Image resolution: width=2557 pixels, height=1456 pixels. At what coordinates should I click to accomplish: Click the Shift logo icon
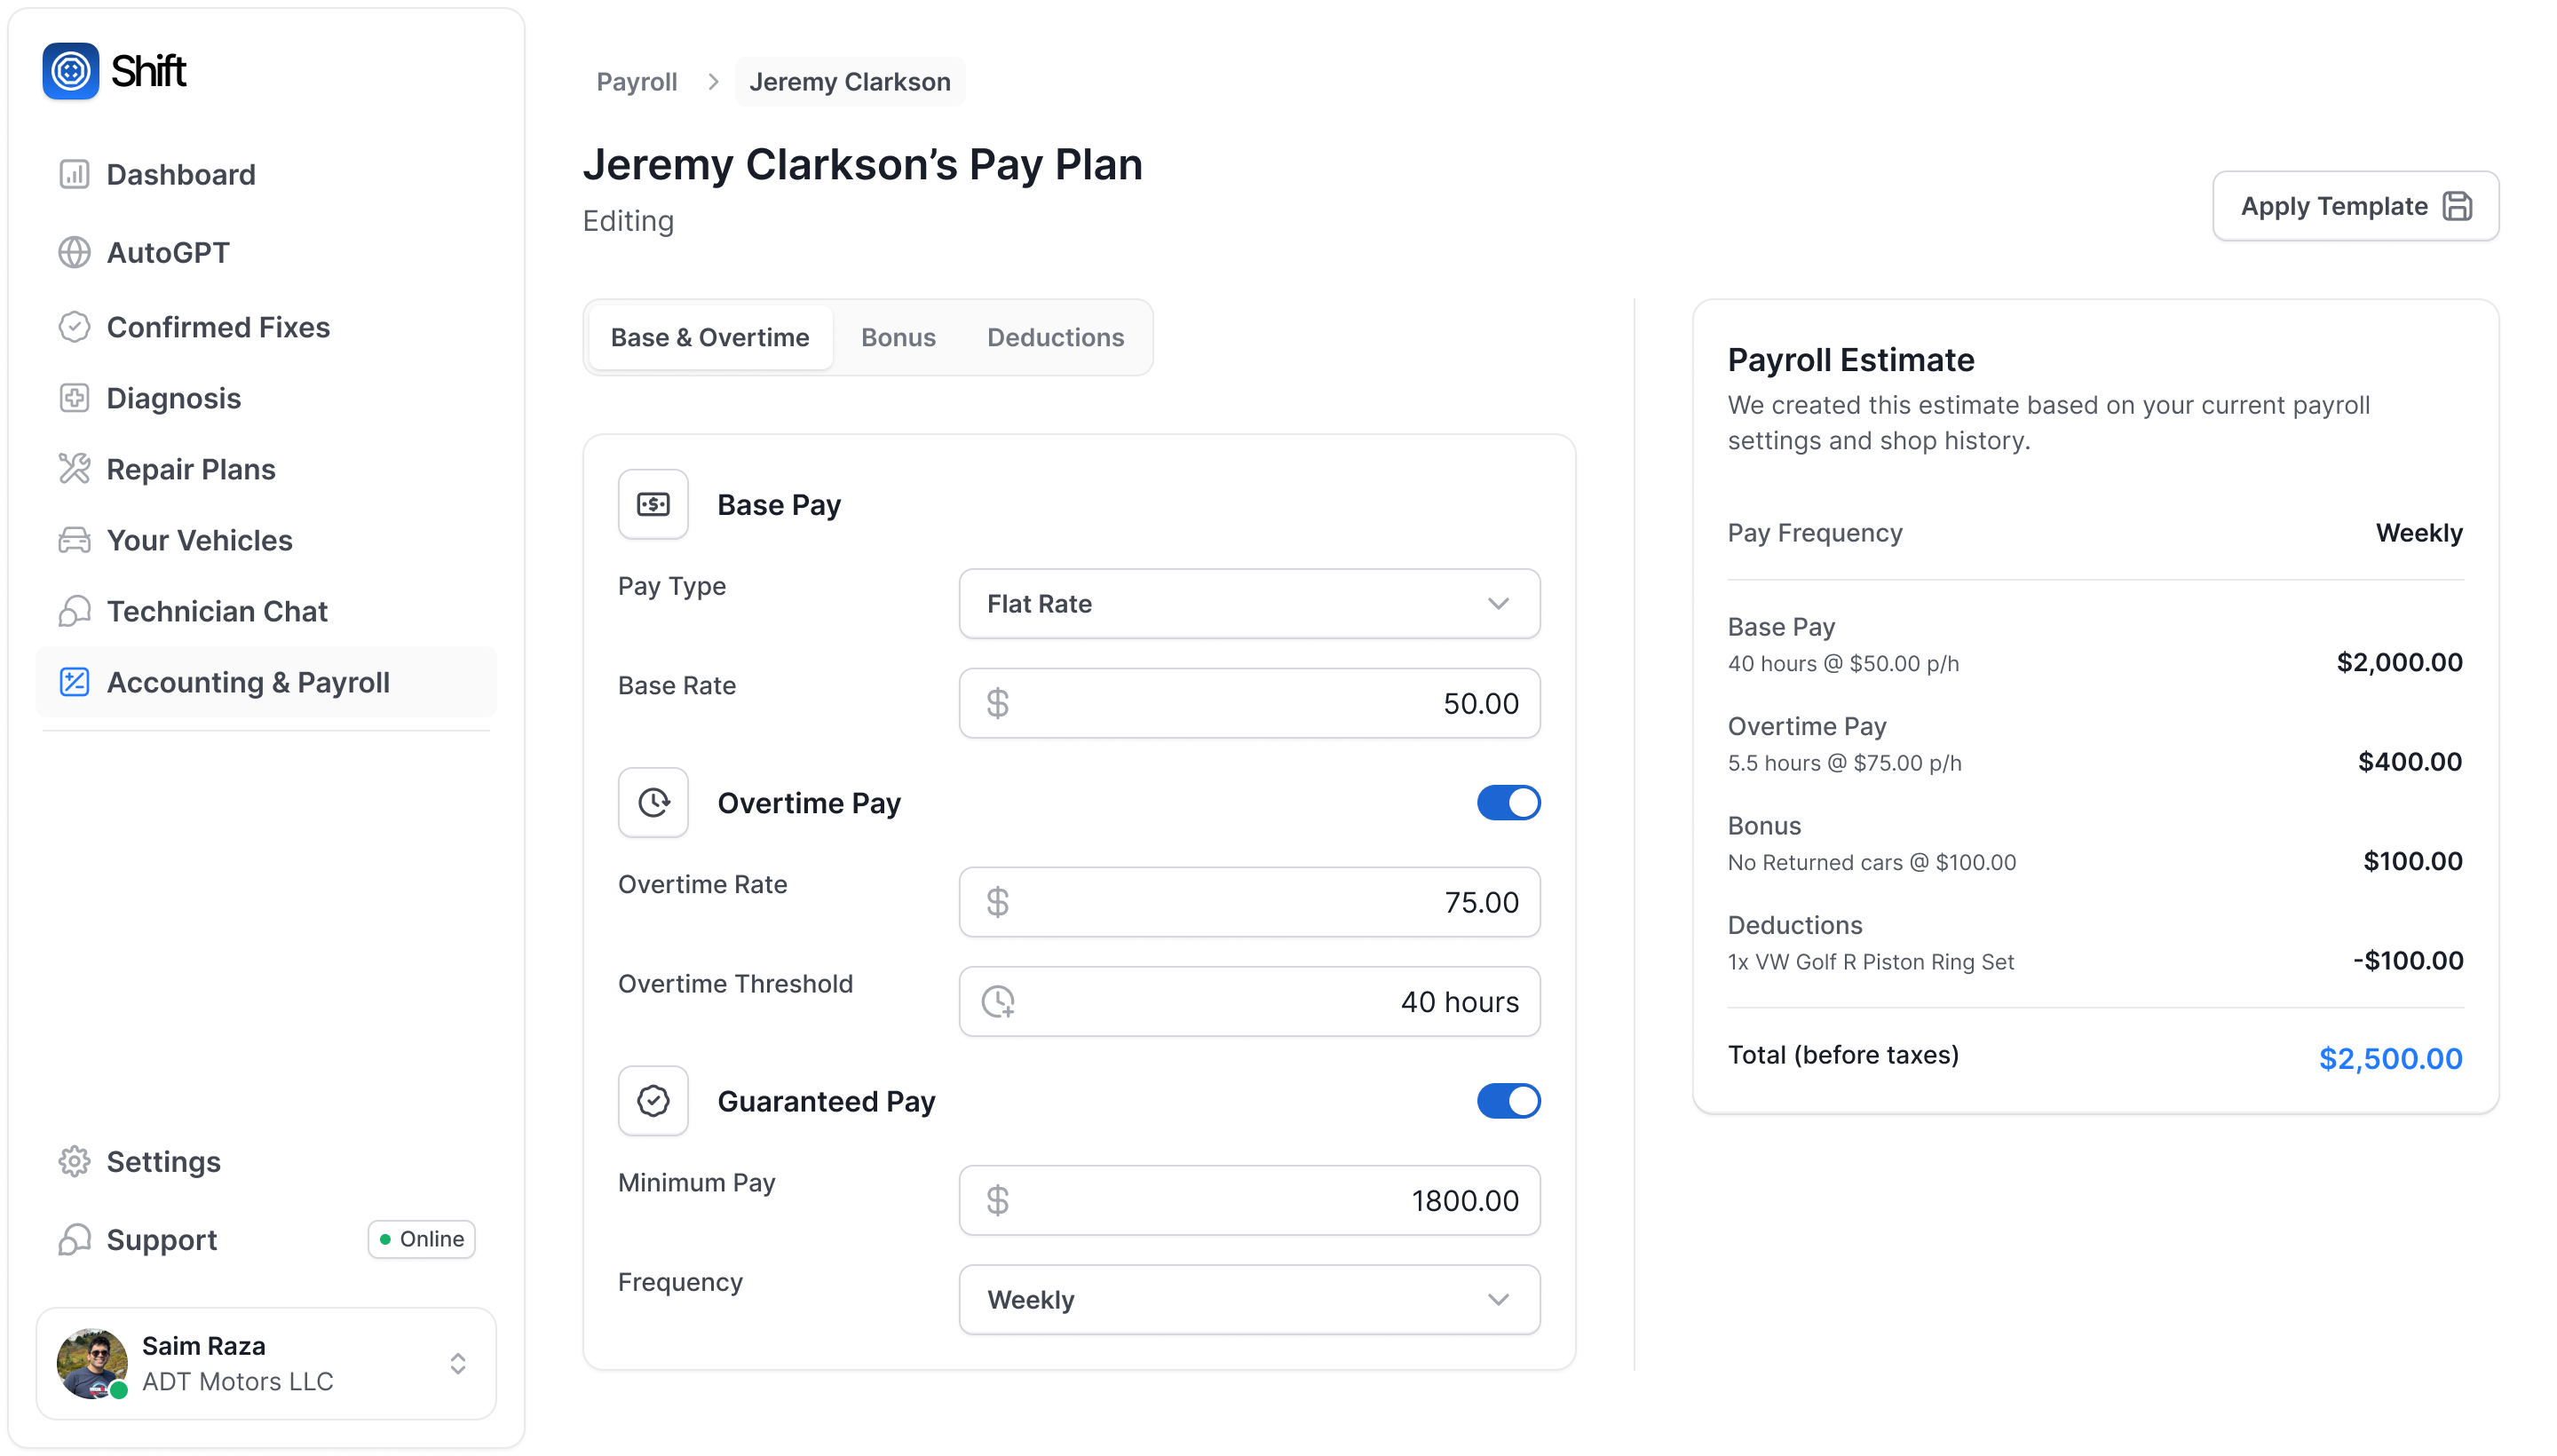point(70,71)
